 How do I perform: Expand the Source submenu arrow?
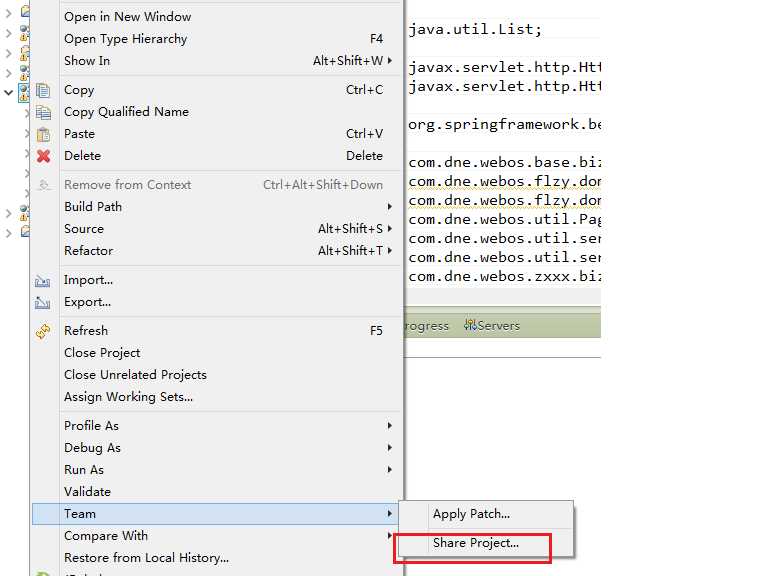pos(389,228)
